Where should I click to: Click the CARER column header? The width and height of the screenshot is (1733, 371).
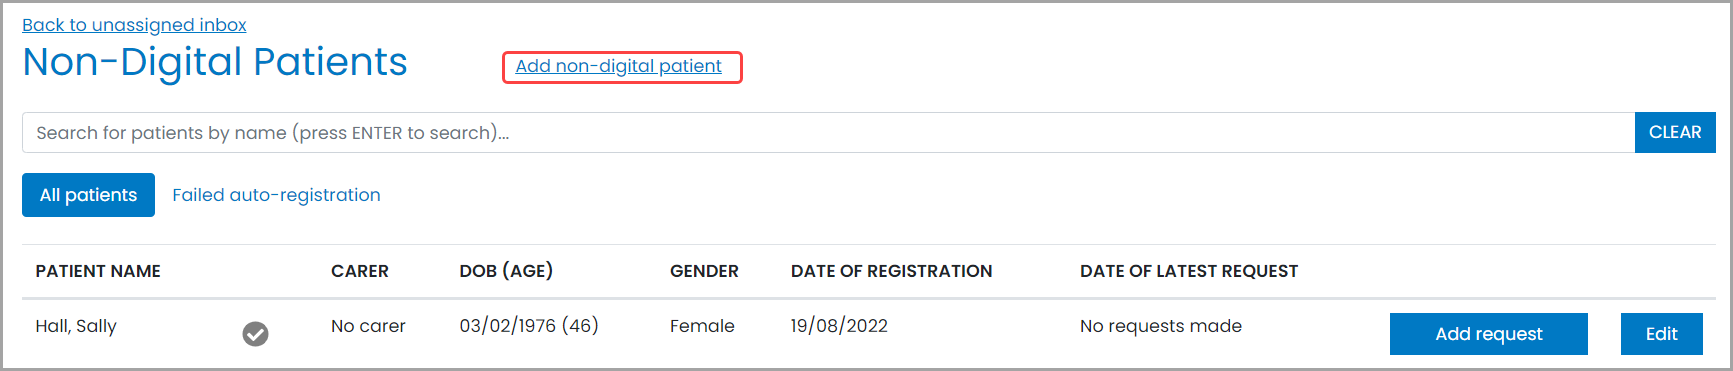(360, 271)
